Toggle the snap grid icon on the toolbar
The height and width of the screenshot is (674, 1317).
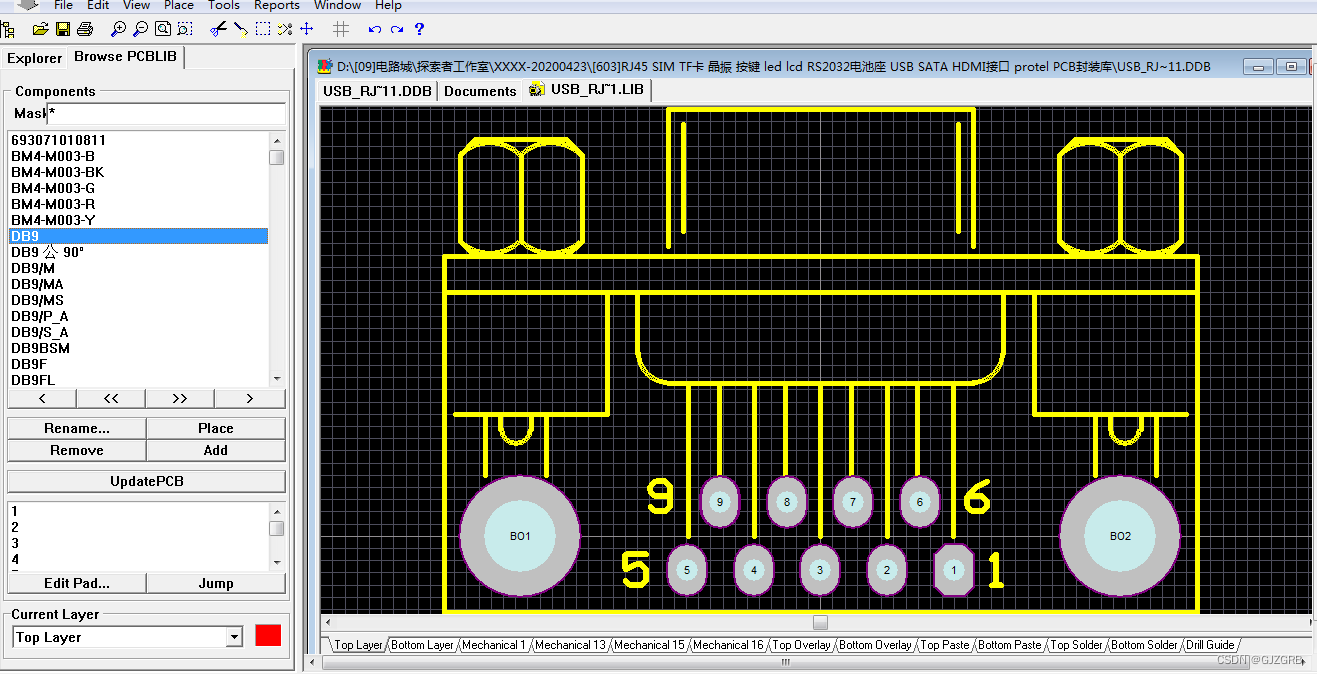click(x=340, y=29)
